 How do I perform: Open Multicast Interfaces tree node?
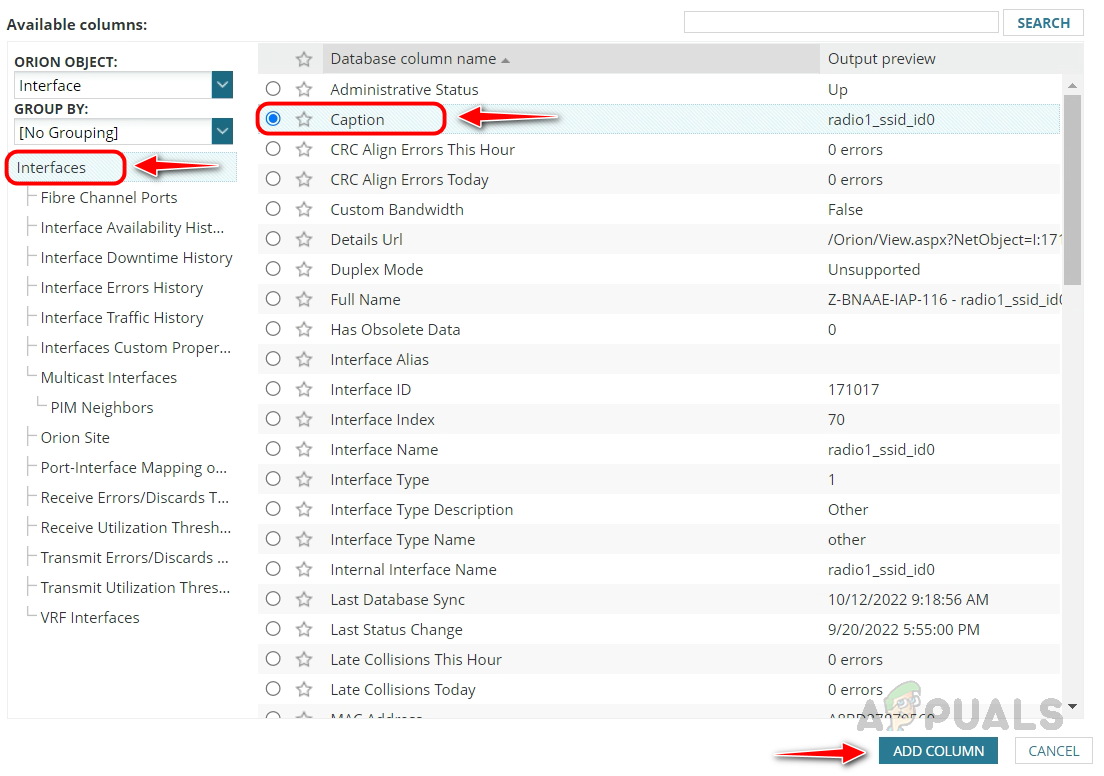(108, 377)
